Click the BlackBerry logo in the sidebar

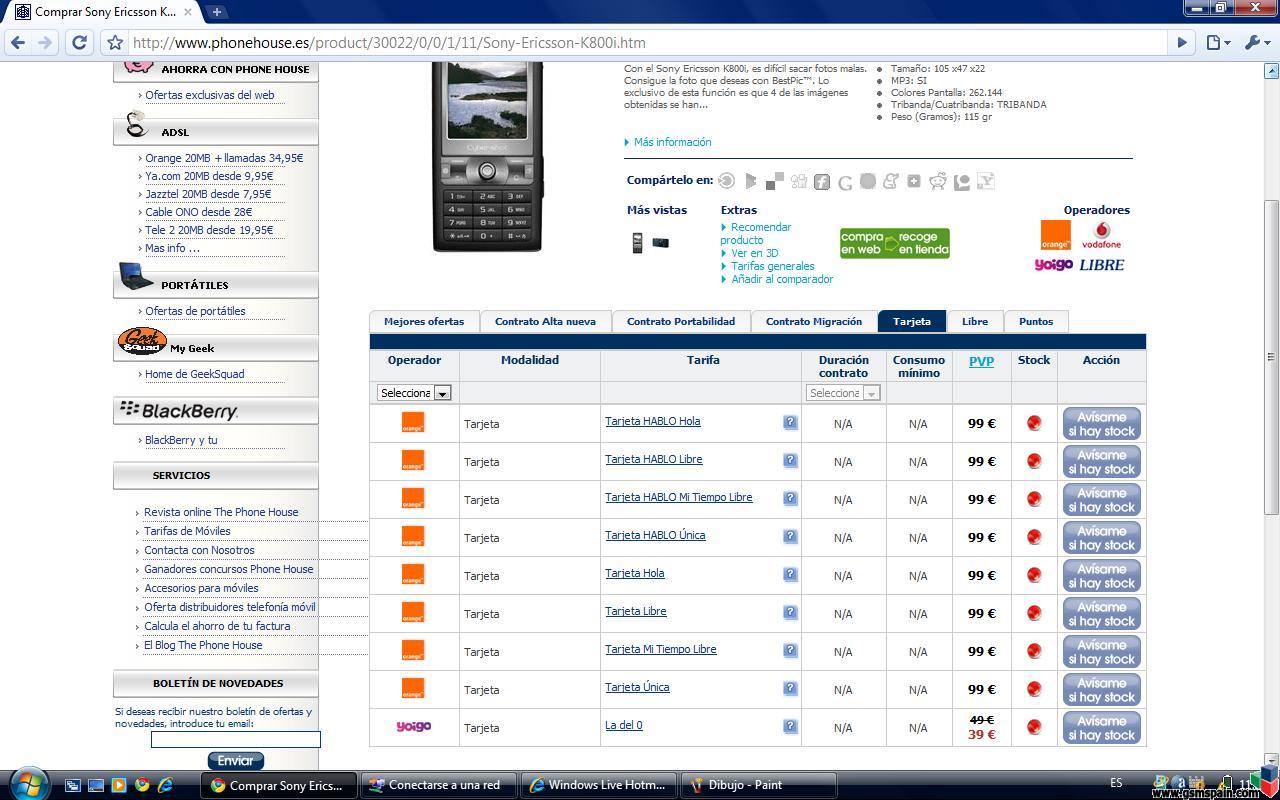[179, 410]
